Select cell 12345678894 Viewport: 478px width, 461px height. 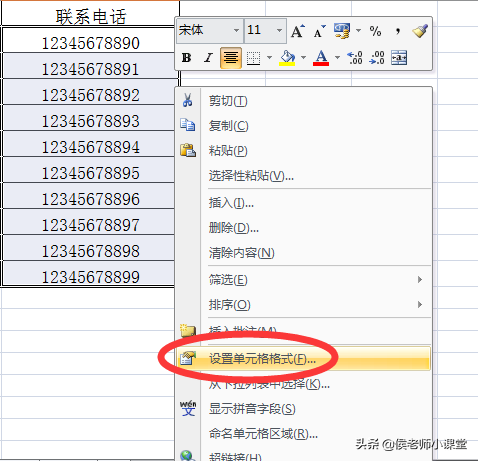[89, 144]
